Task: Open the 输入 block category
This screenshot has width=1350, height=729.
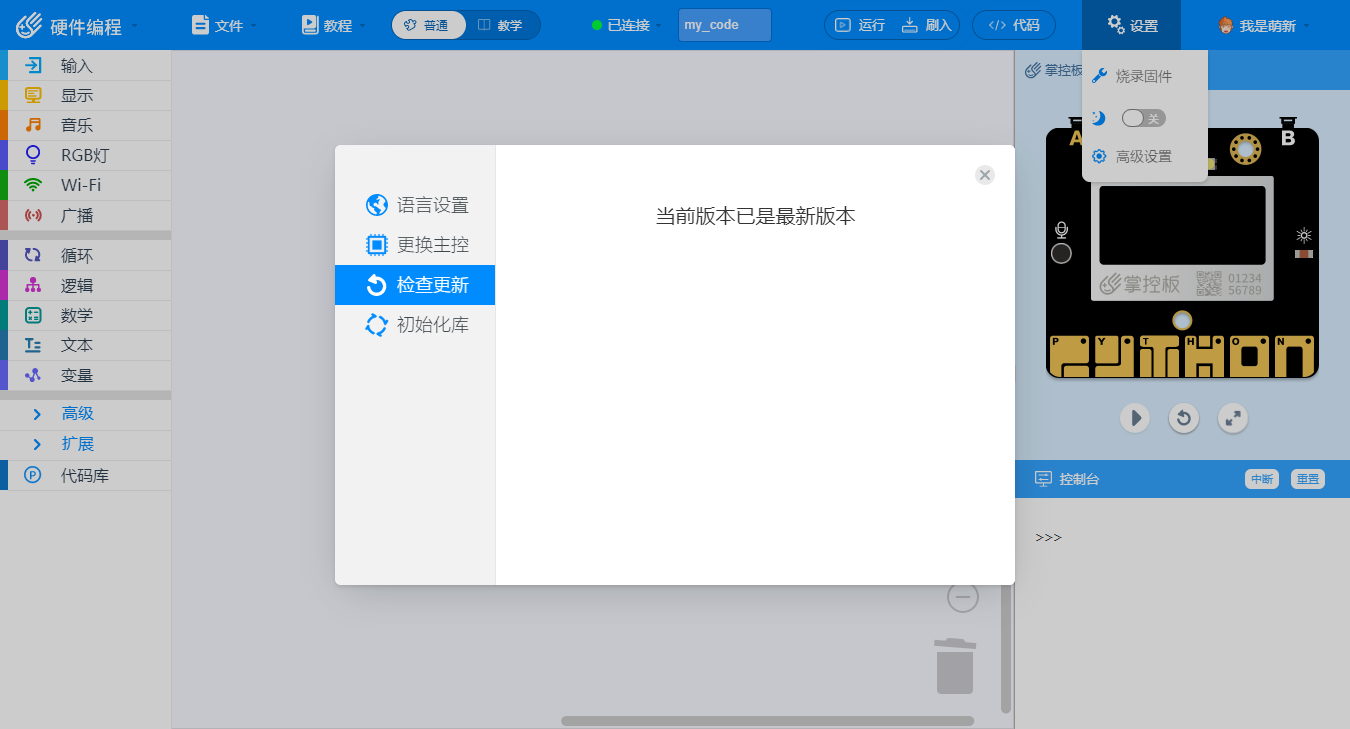Action: pyautogui.click(x=86, y=66)
